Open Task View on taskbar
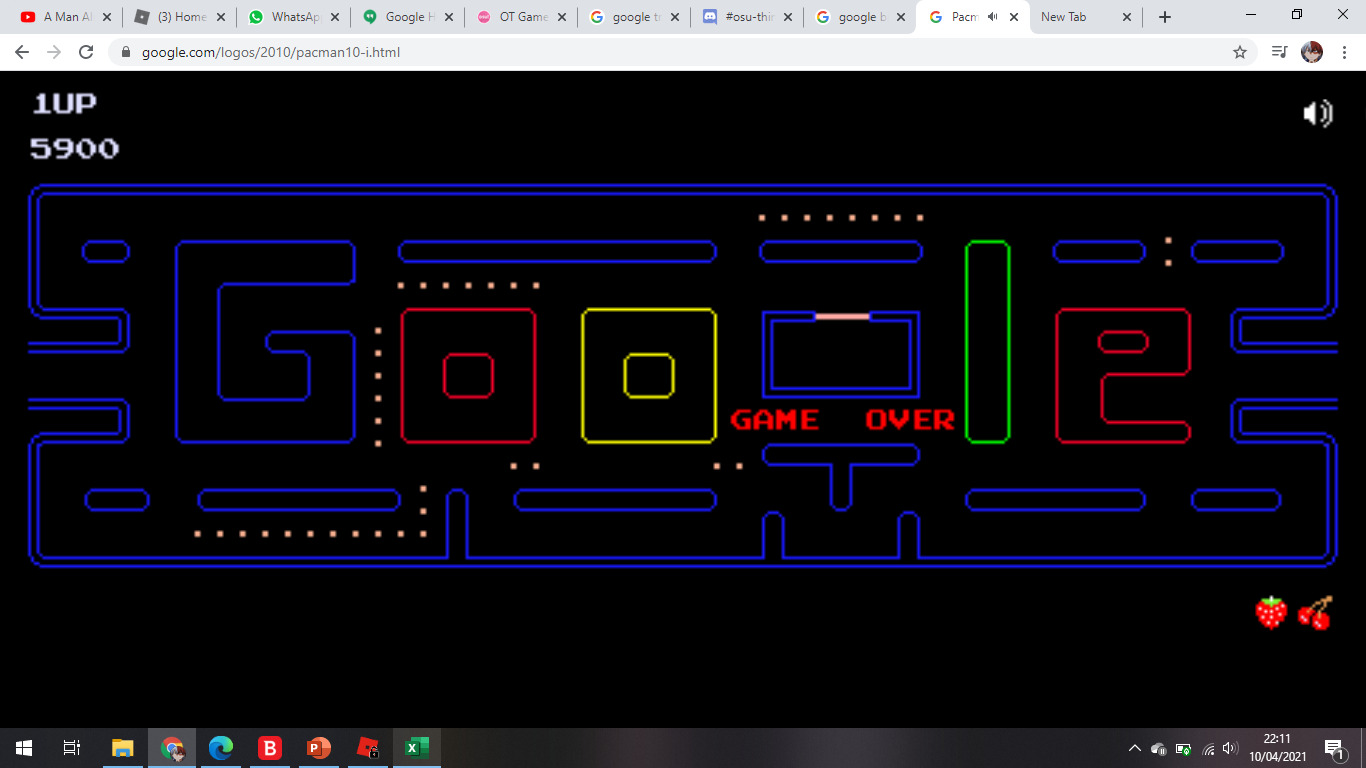The height and width of the screenshot is (768, 1366). (x=72, y=748)
